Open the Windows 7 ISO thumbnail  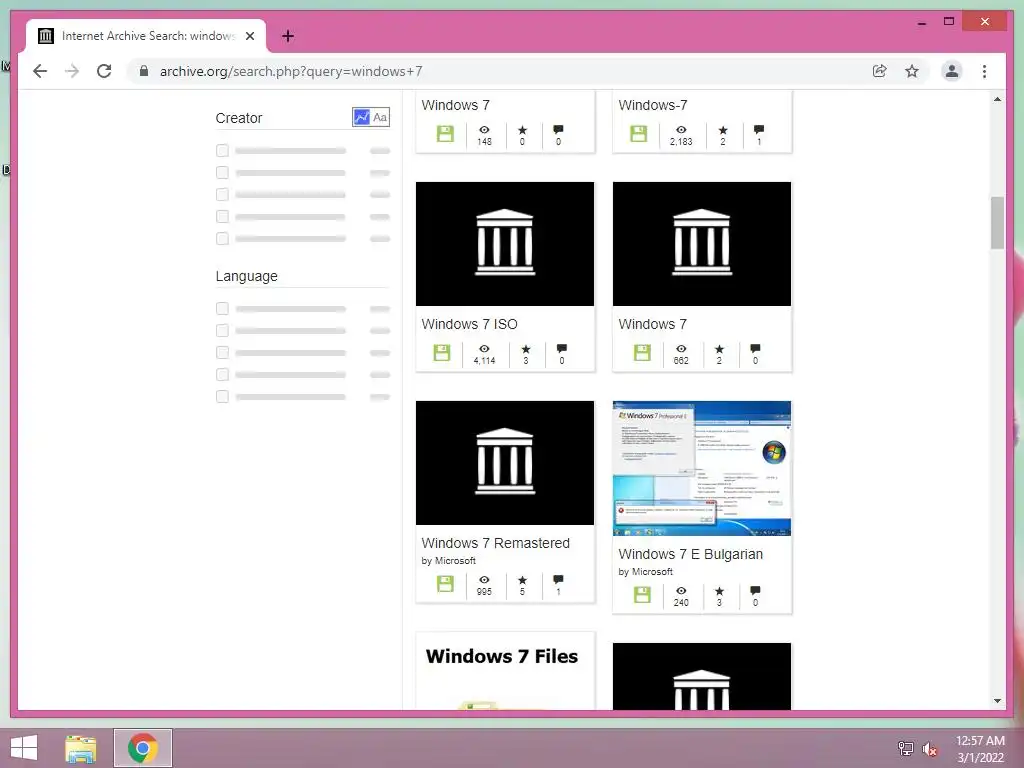pos(505,244)
